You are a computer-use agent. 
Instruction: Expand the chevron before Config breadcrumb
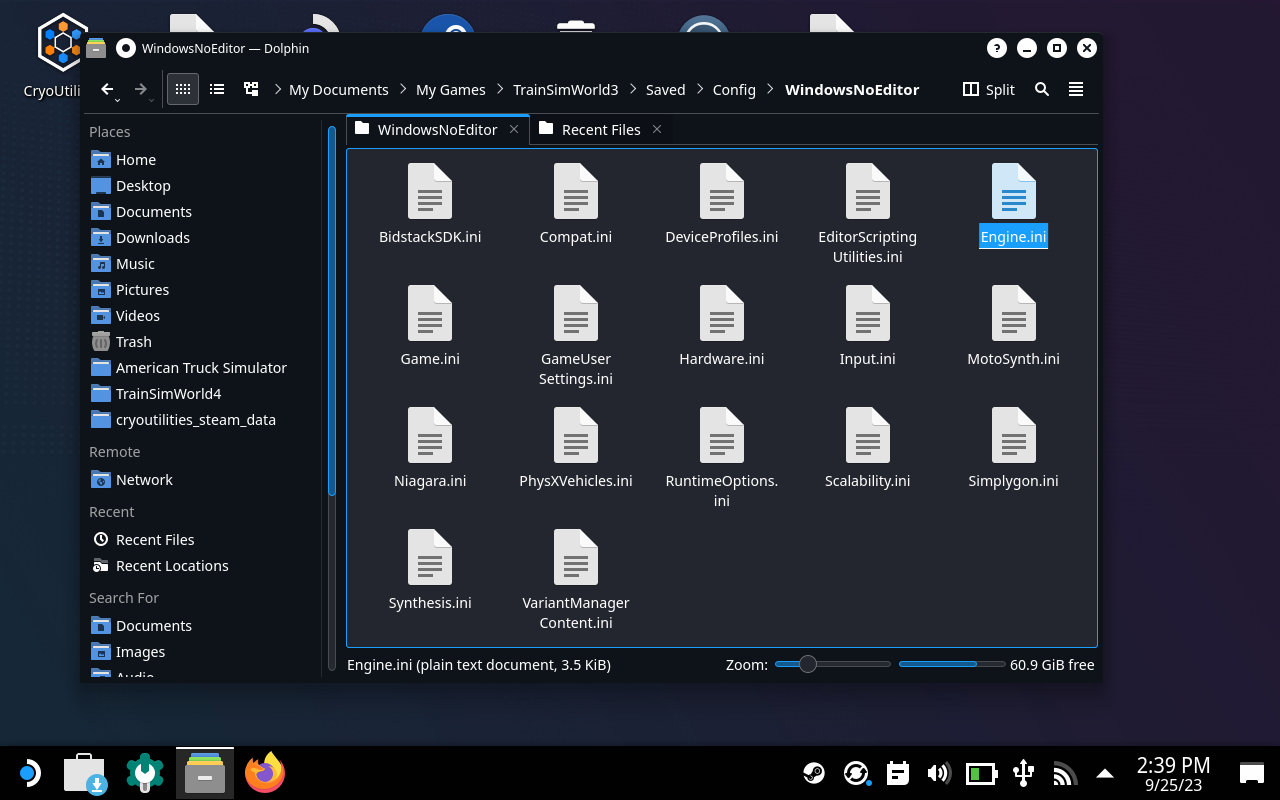[x=700, y=89]
